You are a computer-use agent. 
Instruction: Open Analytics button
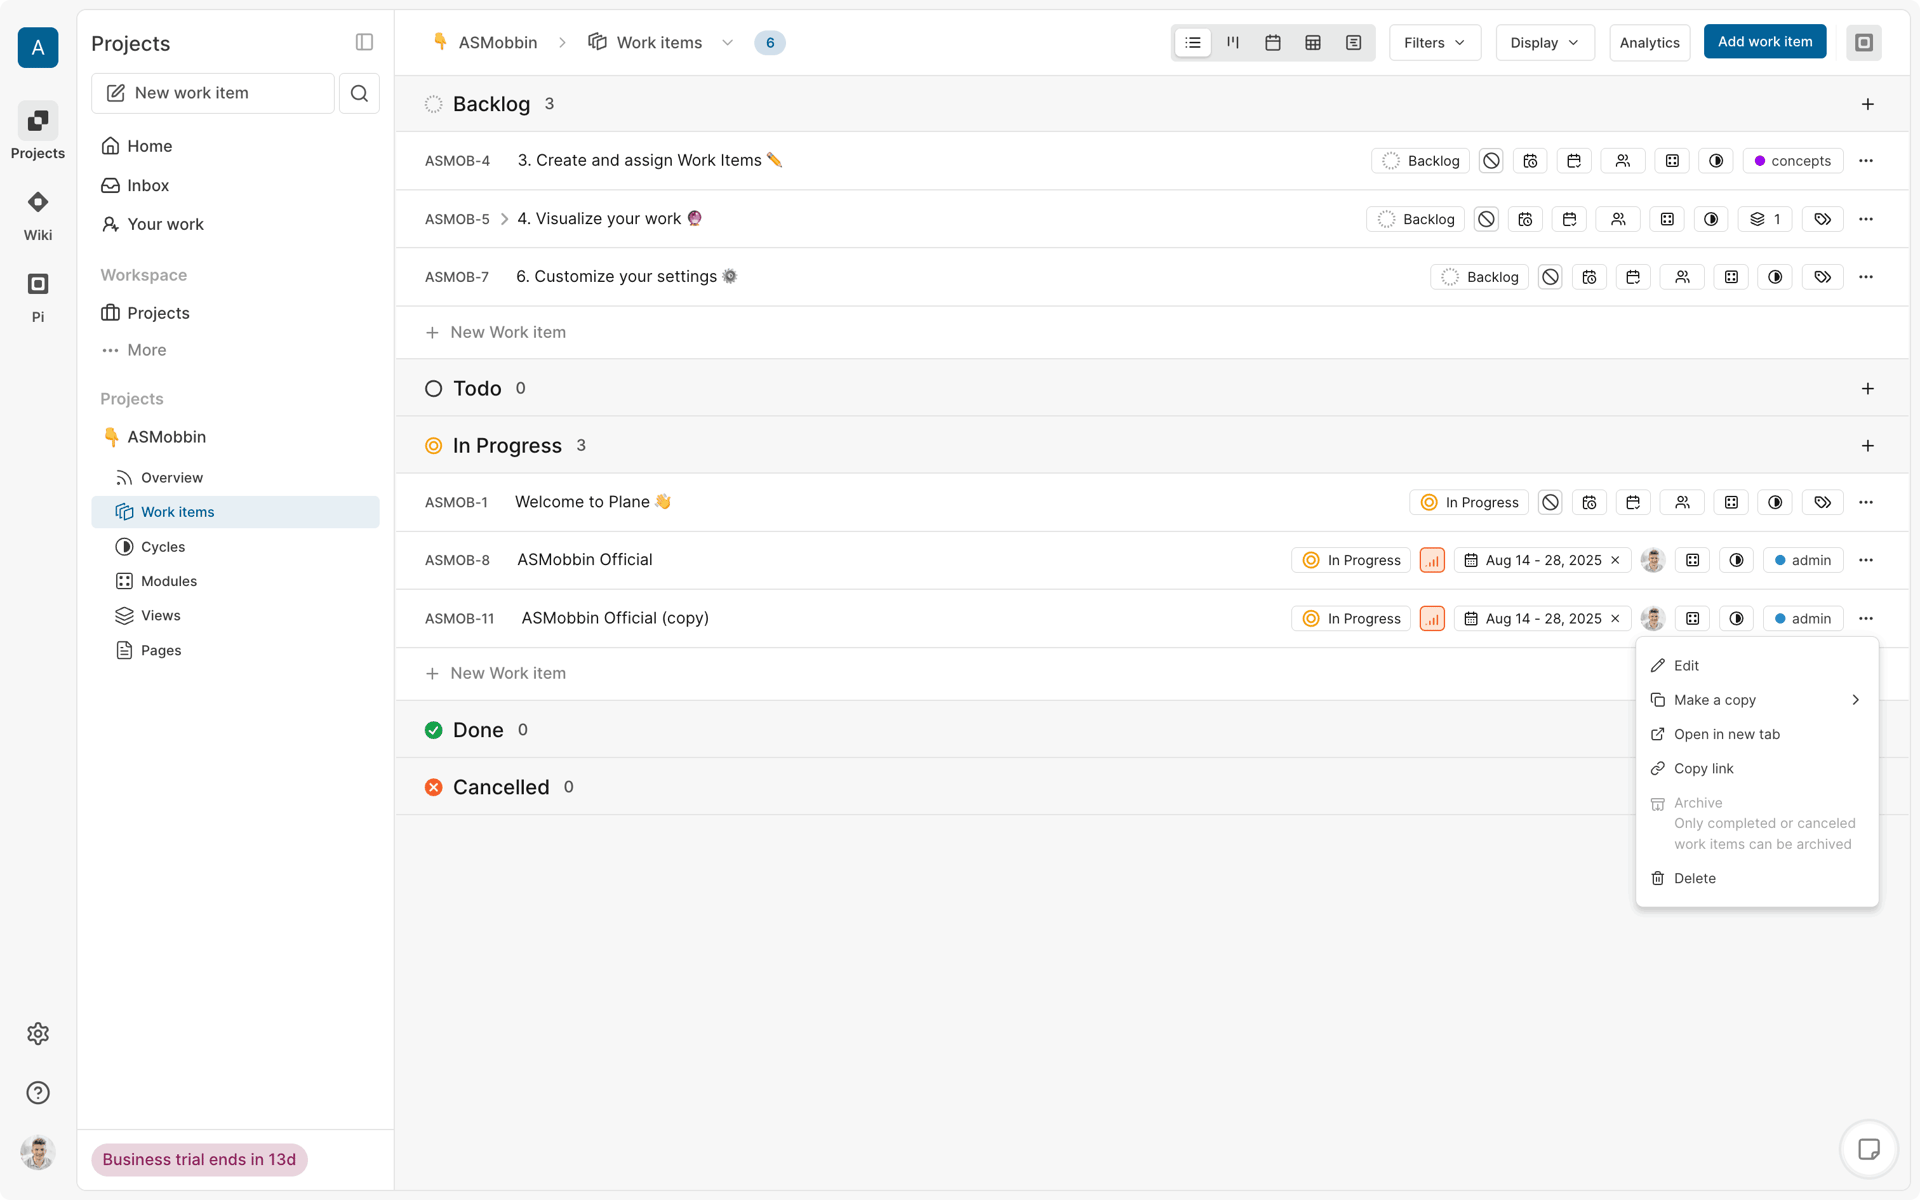1649,43
